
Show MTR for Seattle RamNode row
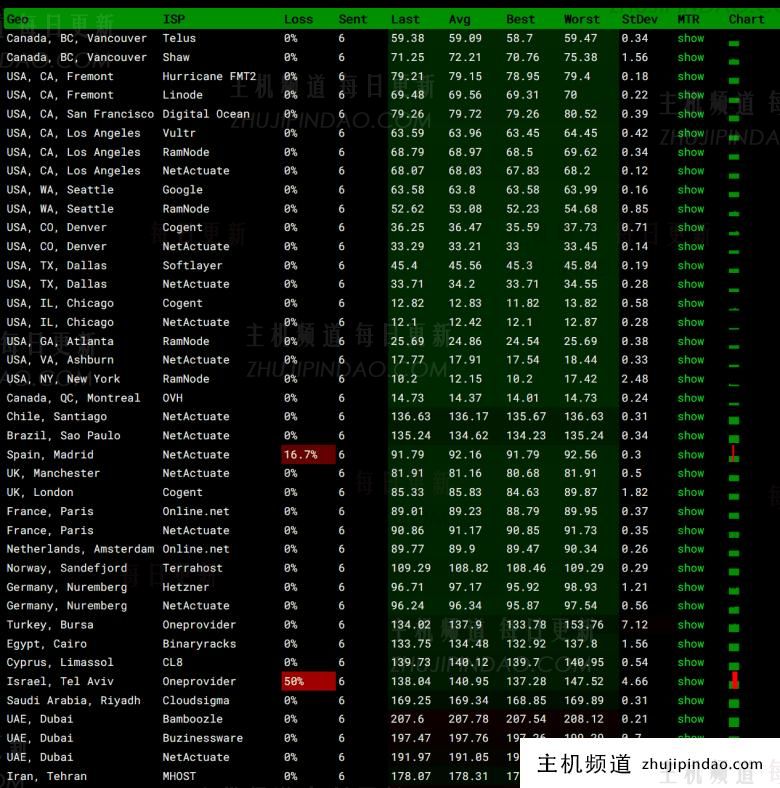coord(691,209)
